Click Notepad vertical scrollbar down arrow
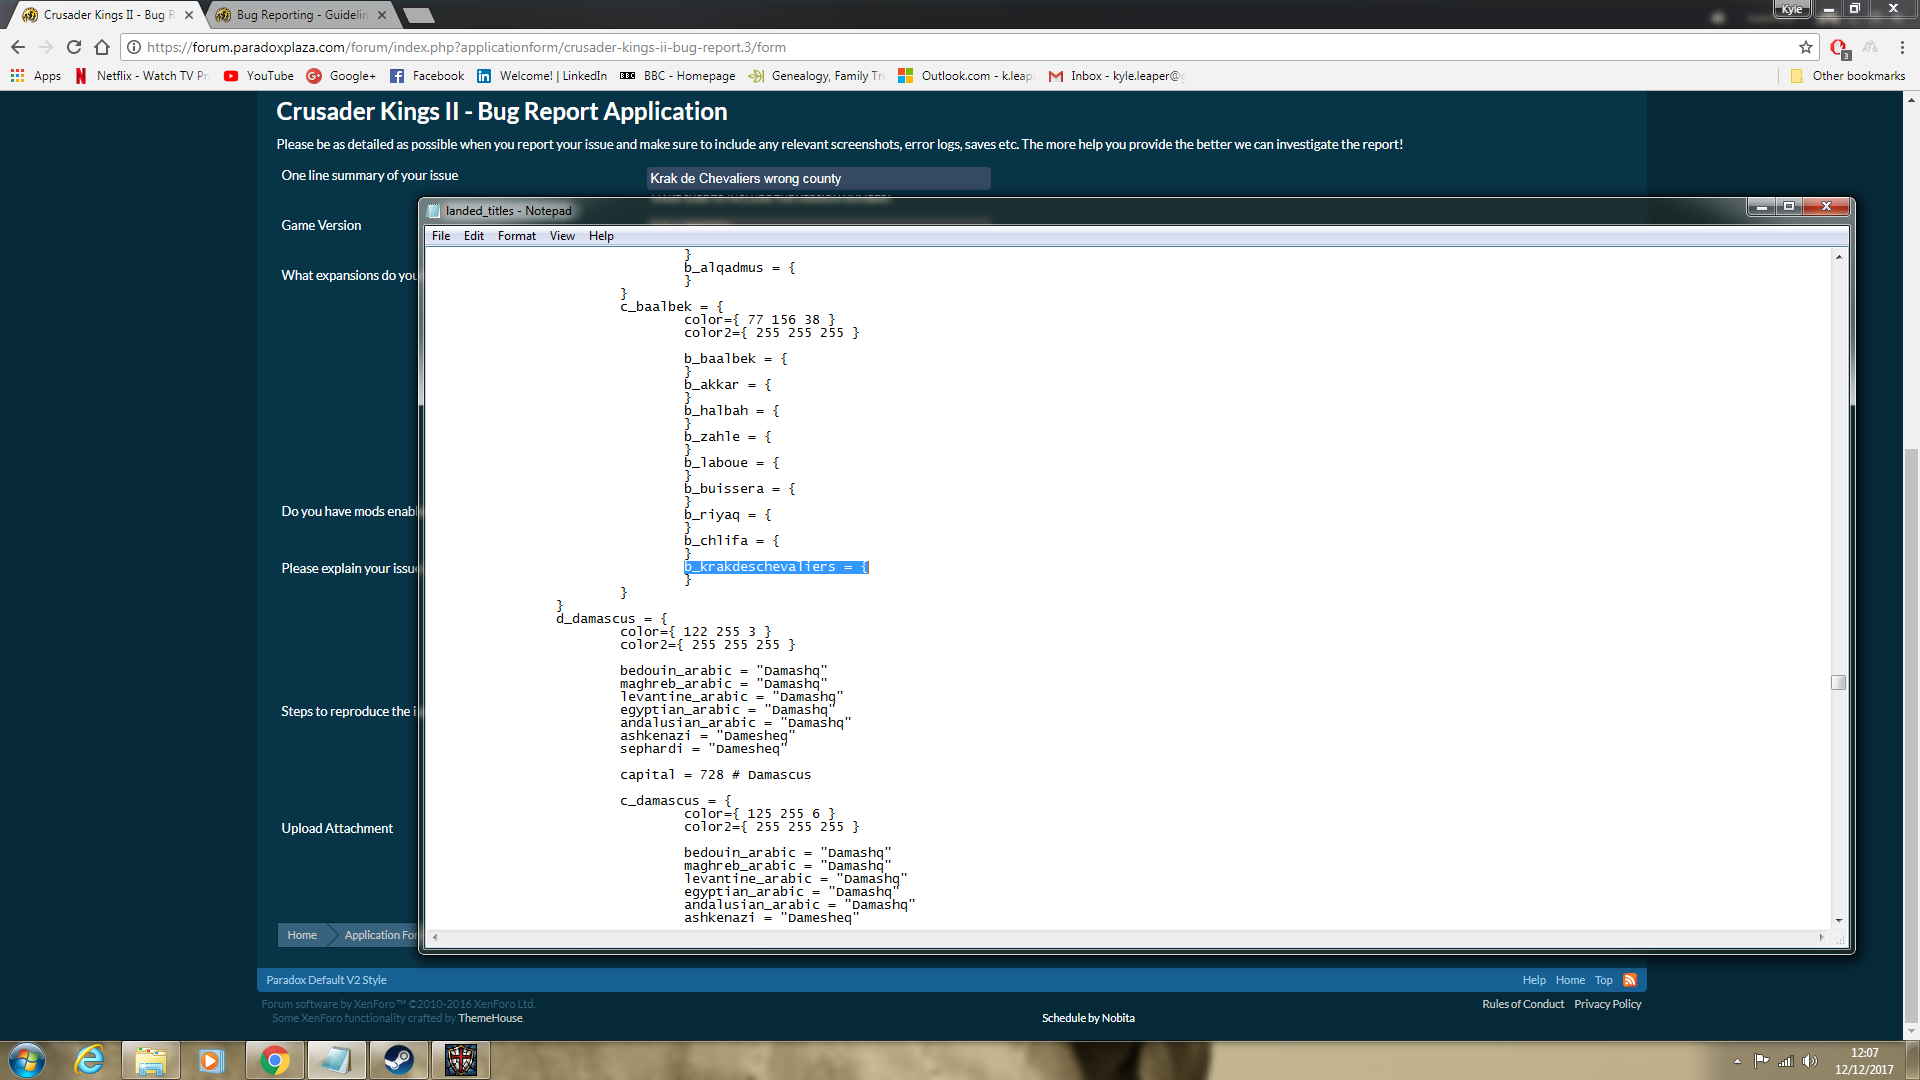The height and width of the screenshot is (1080, 1920). [x=1839, y=921]
